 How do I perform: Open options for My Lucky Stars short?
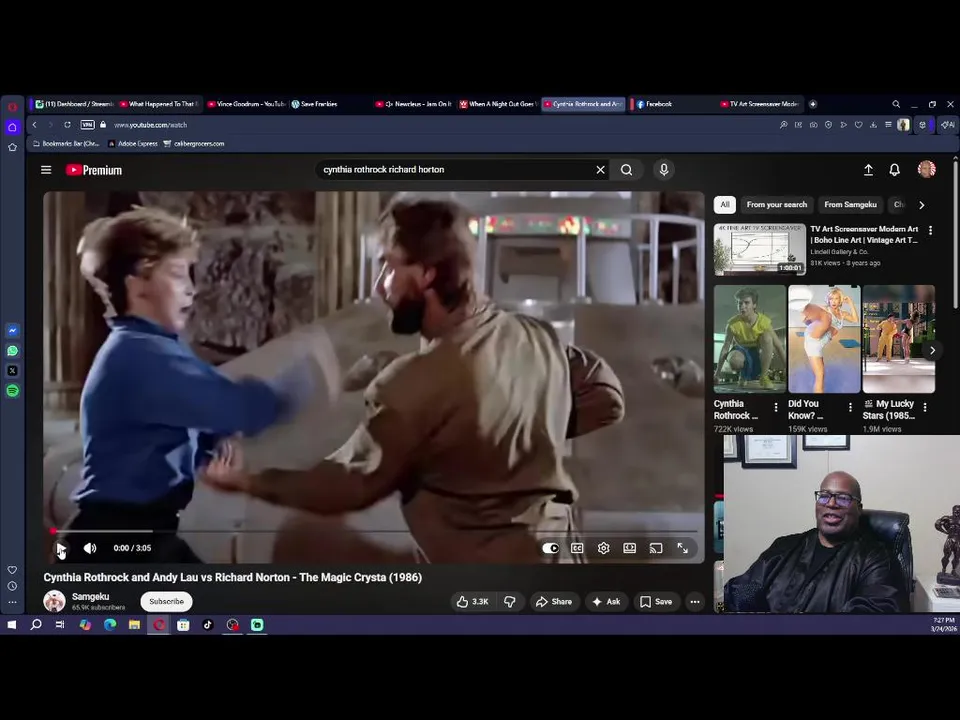click(x=925, y=407)
